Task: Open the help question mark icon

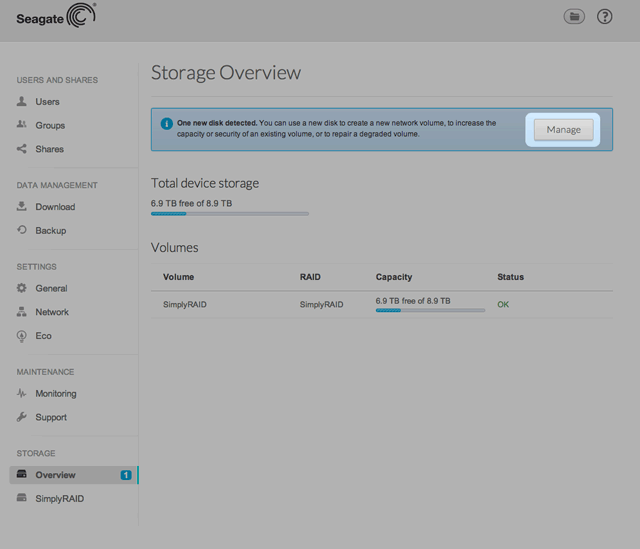Action: pos(605,17)
